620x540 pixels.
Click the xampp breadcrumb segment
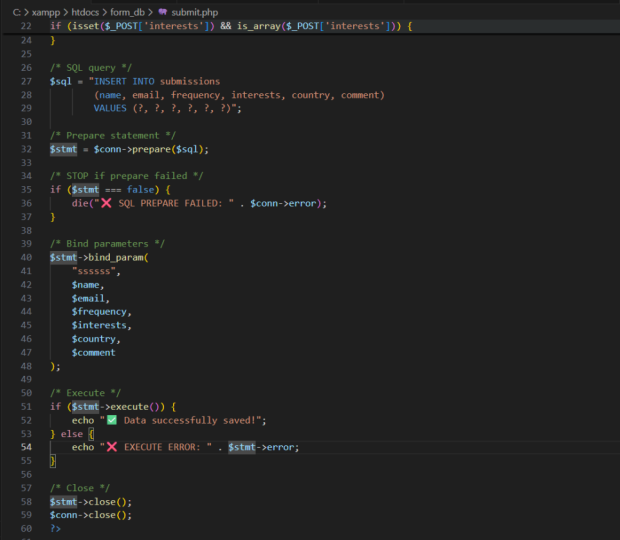click(x=46, y=13)
